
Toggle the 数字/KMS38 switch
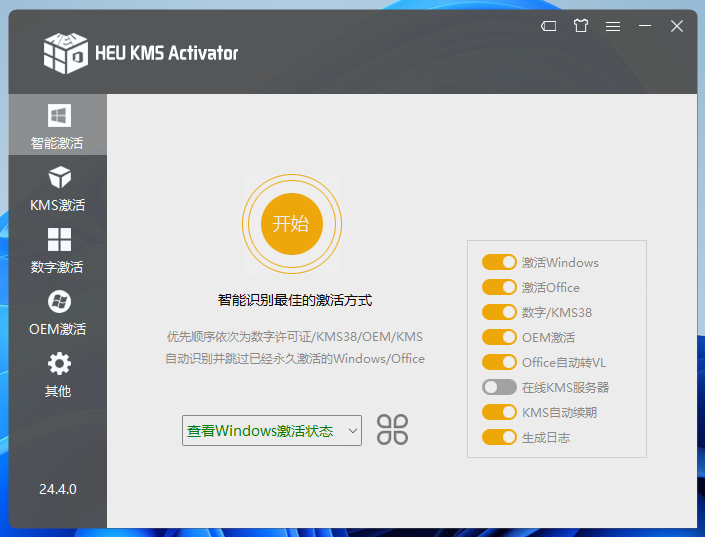(499, 312)
